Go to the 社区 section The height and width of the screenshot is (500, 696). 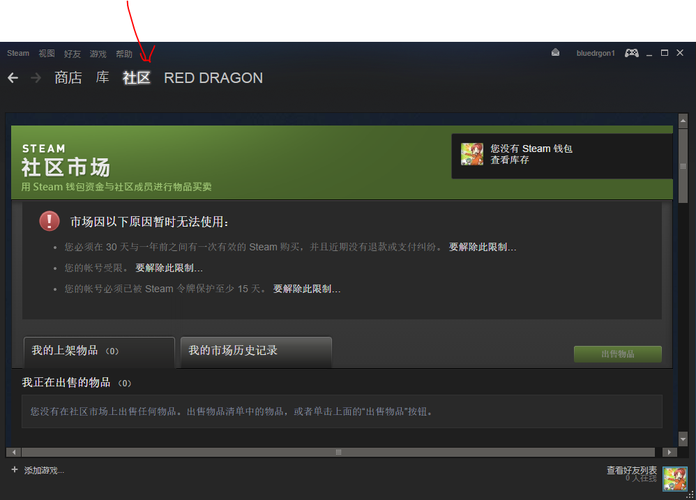point(136,78)
